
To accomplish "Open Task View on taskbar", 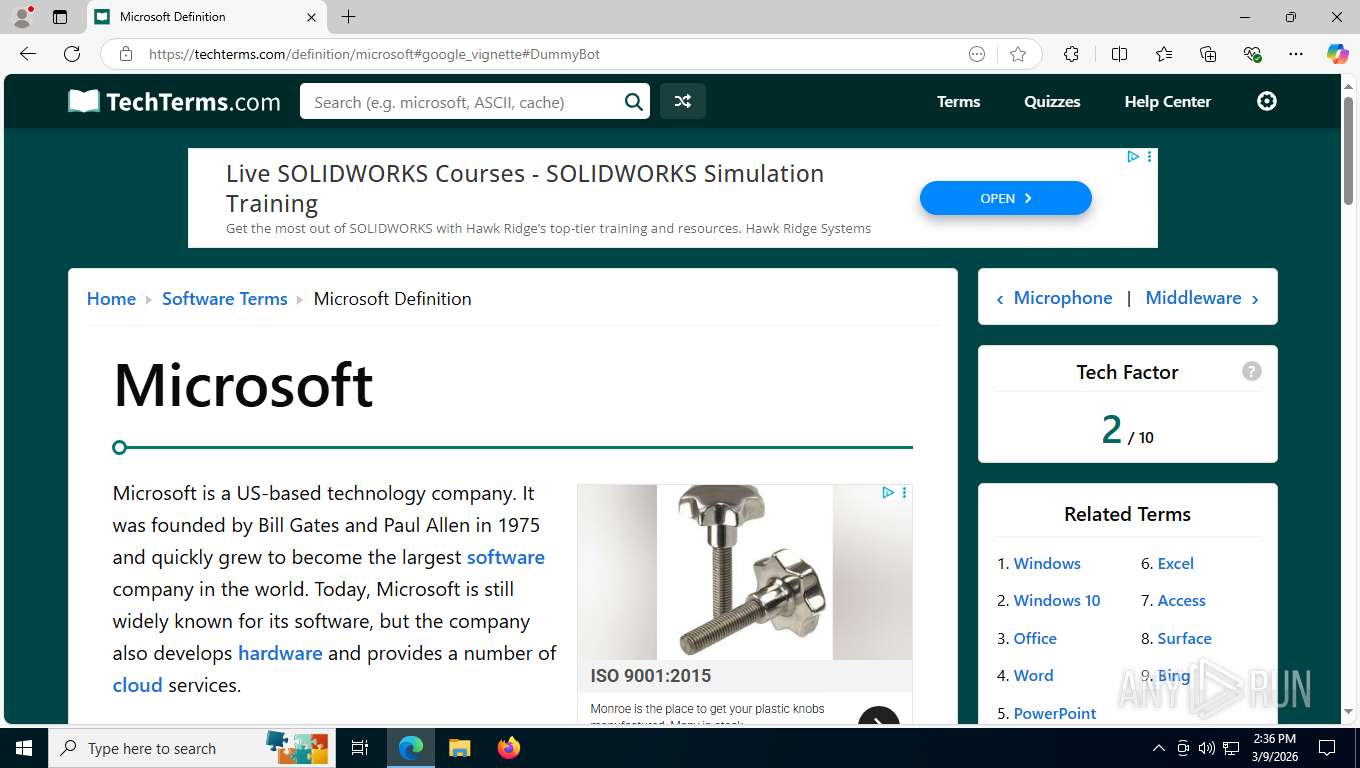I will coord(360,748).
